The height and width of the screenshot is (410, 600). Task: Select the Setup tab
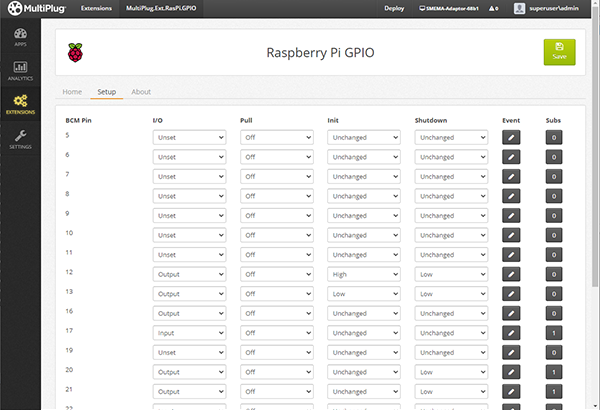[106, 92]
